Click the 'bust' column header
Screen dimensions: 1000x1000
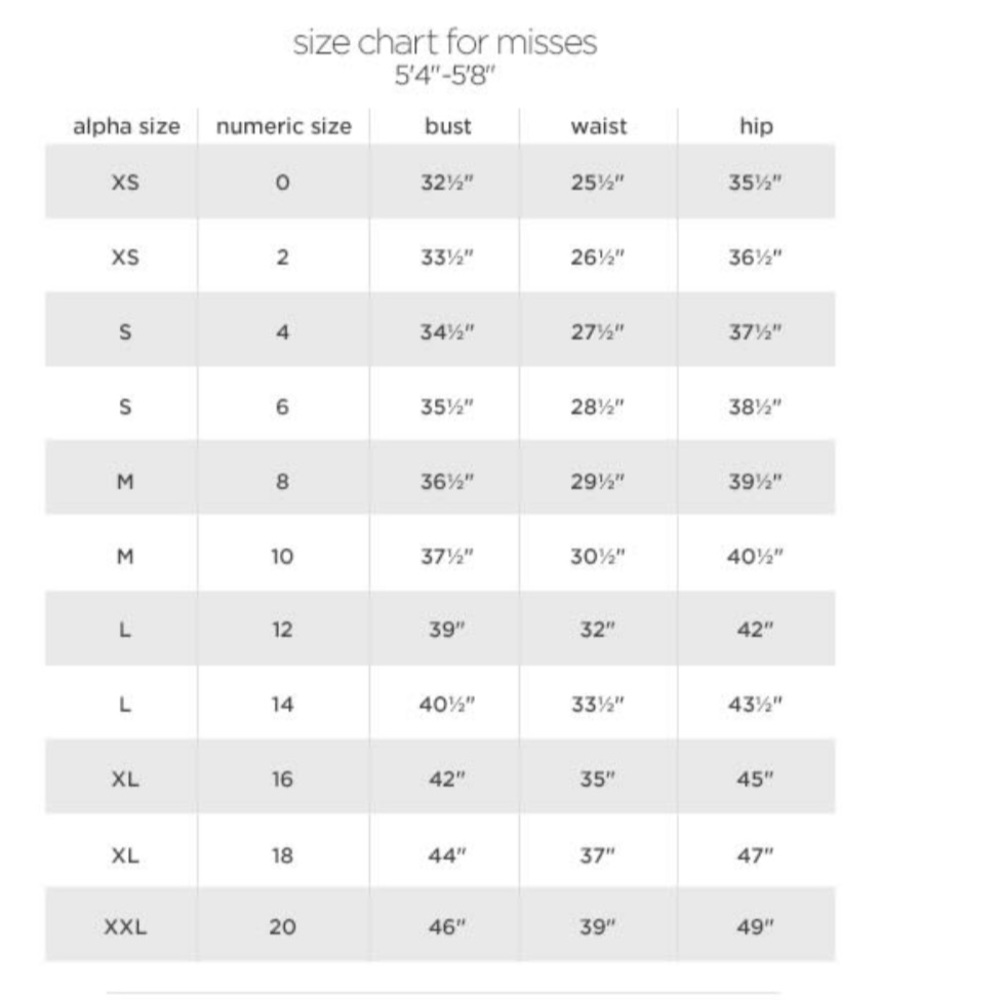point(448,126)
